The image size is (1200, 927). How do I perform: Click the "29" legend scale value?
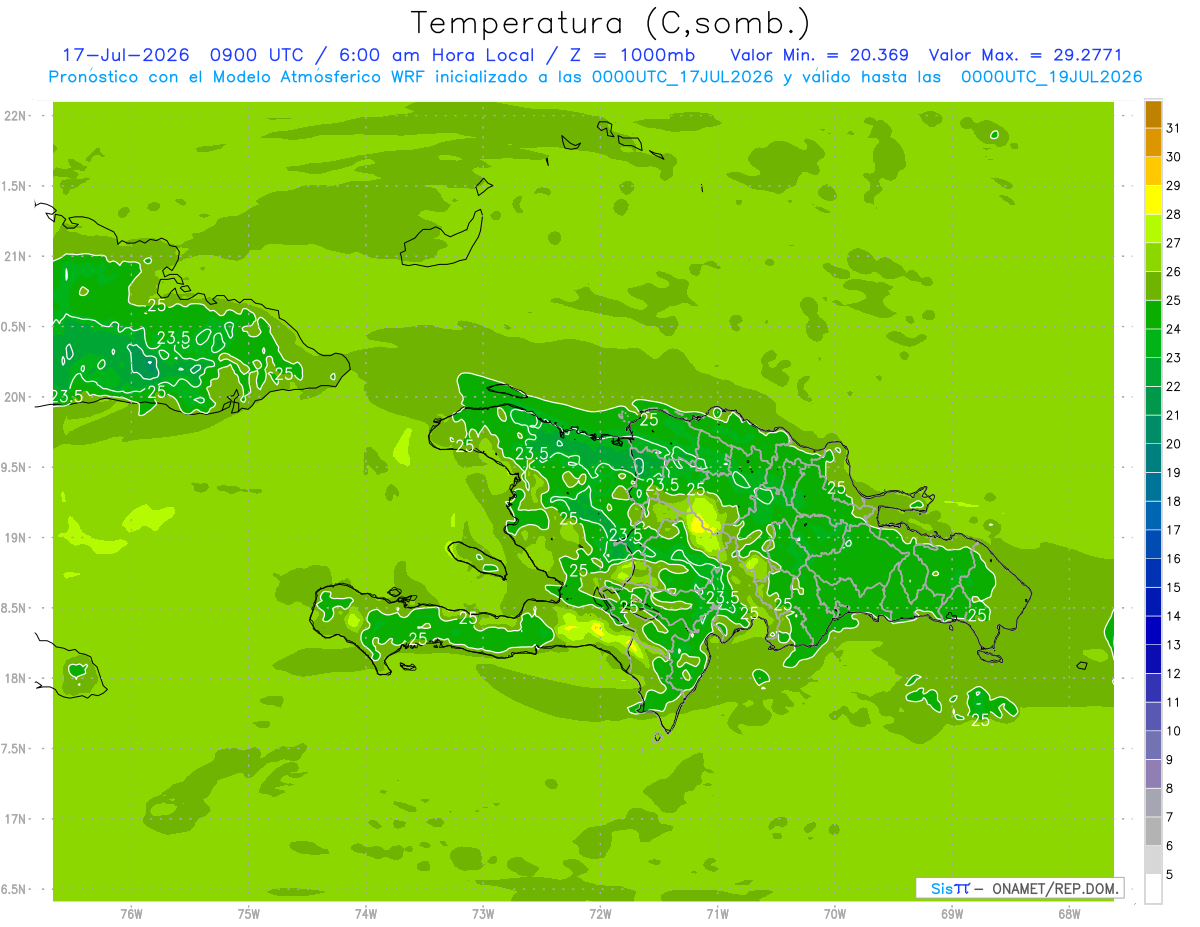click(1173, 186)
